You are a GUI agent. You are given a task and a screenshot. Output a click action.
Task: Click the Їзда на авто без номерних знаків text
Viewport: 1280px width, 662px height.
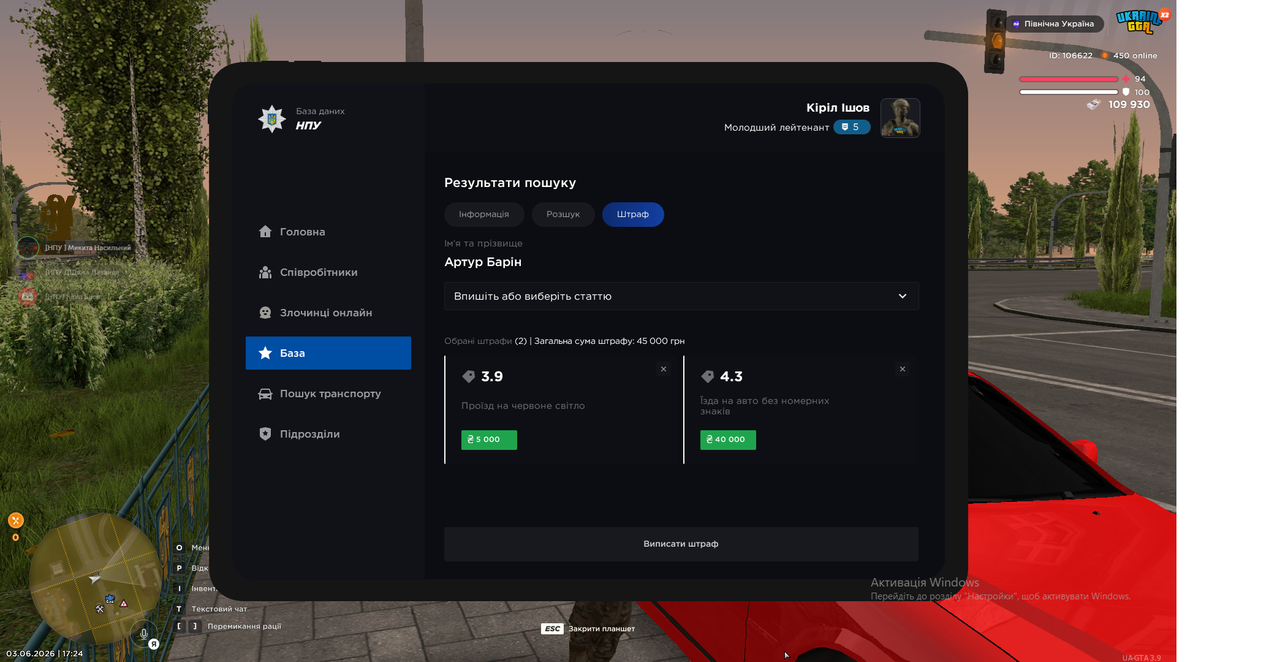[x=765, y=406]
